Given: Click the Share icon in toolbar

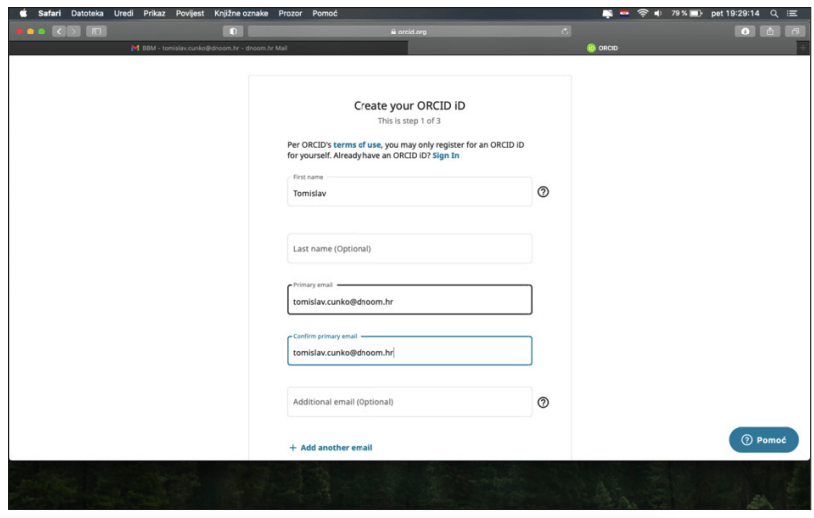Looking at the screenshot, I should pos(770,32).
